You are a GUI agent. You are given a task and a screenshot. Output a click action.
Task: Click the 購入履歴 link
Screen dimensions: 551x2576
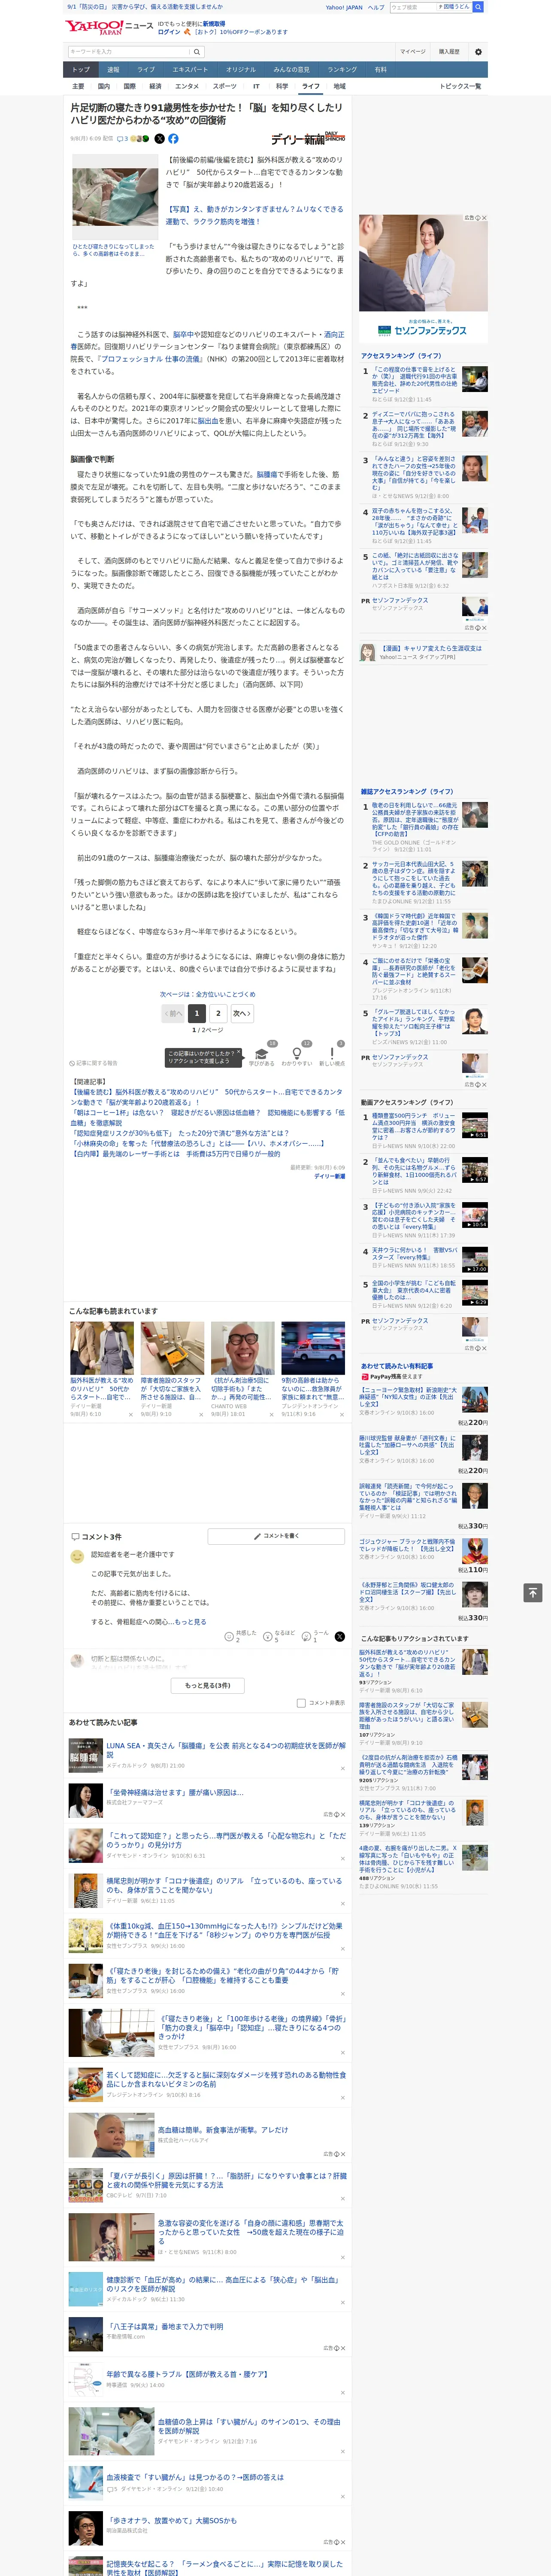point(449,52)
